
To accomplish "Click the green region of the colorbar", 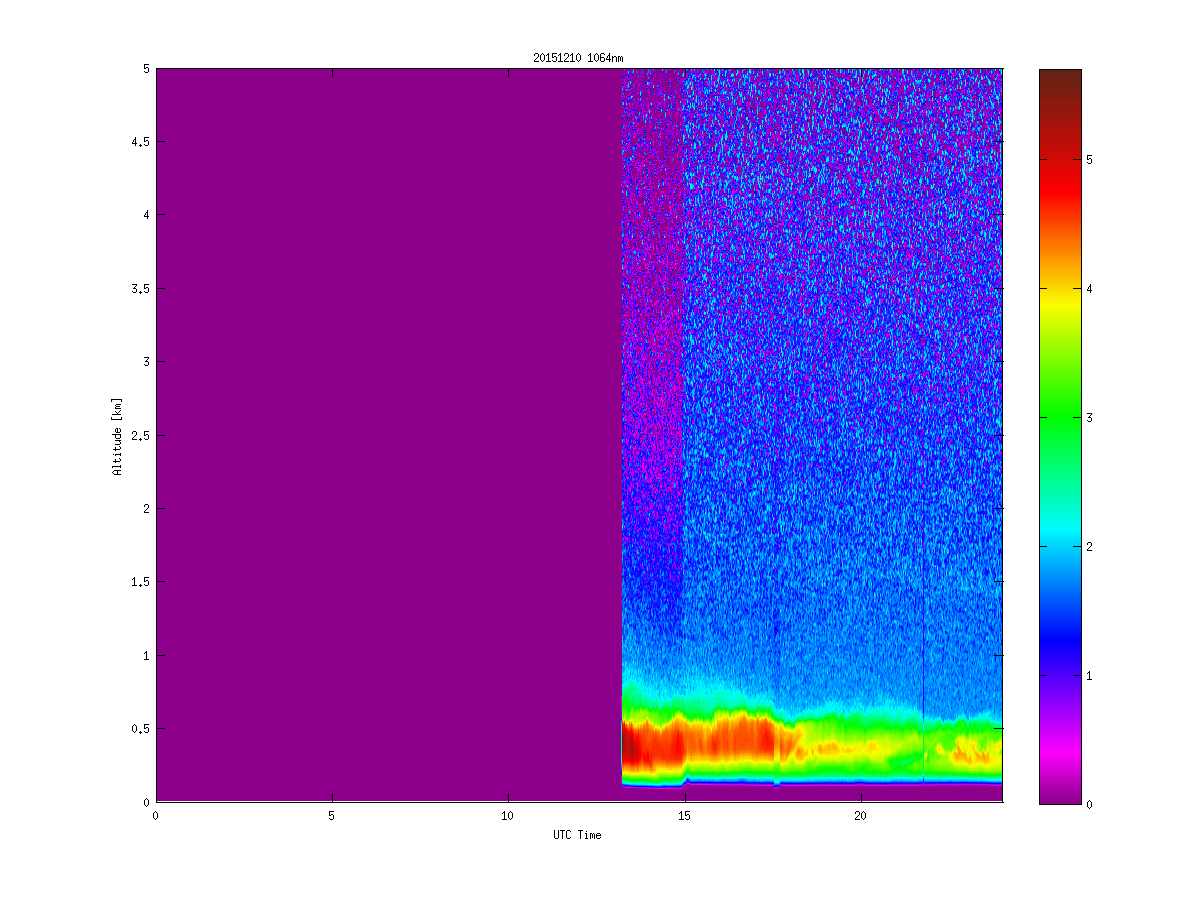I will point(1060,417).
